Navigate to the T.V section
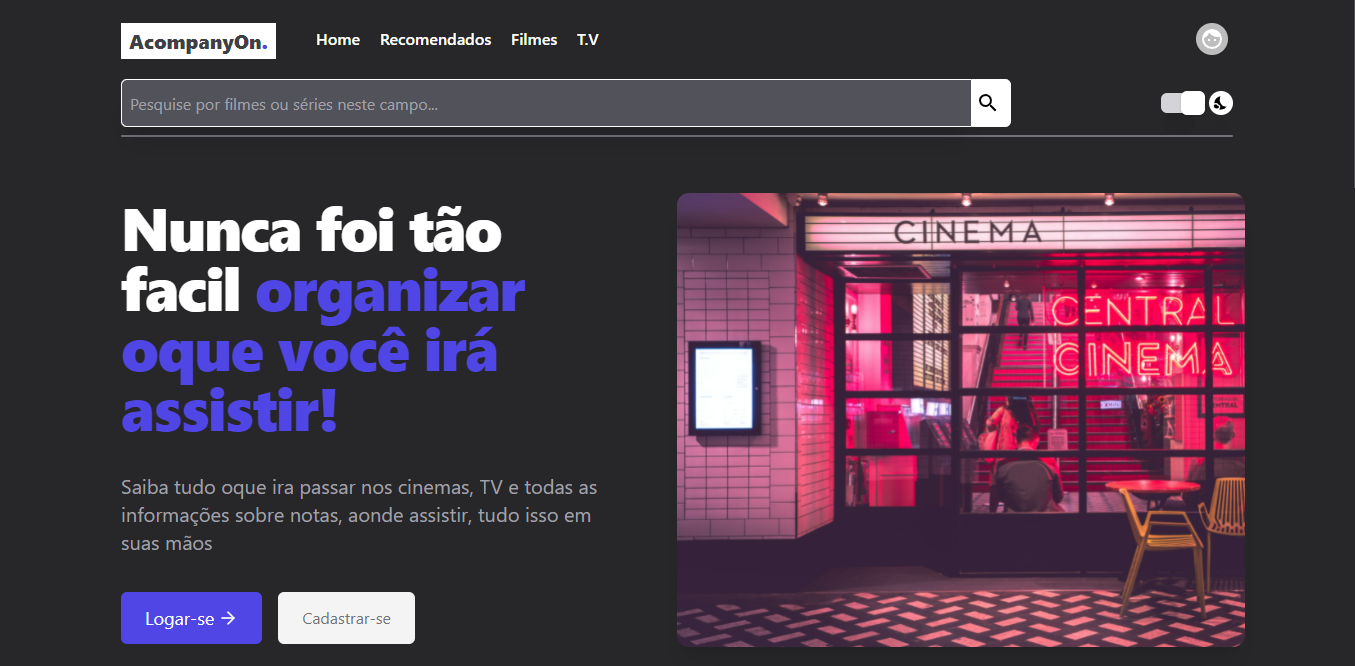Screen dimensions: 1355x666 (587, 40)
